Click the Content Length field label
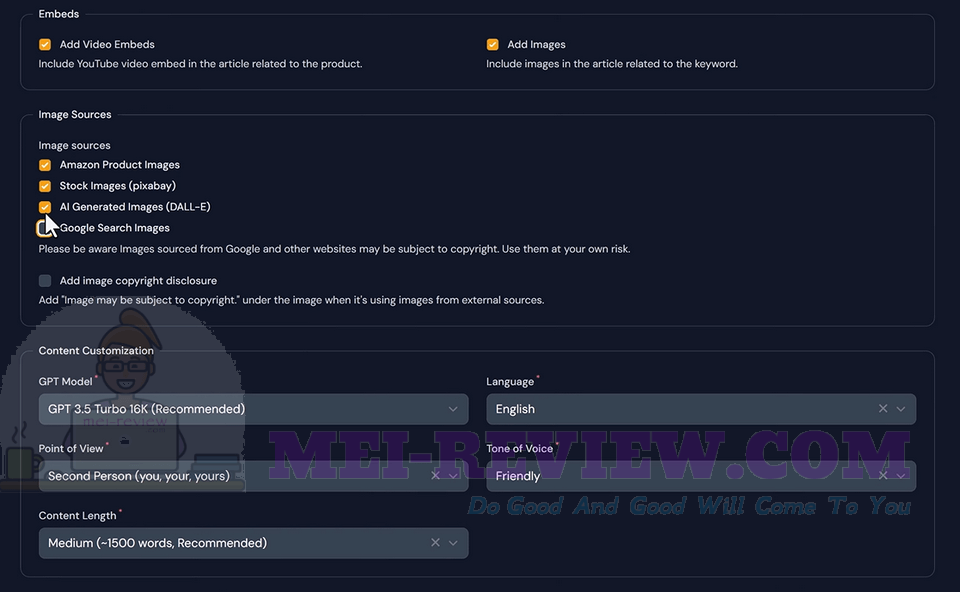This screenshot has width=960, height=592. pyautogui.click(x=77, y=515)
